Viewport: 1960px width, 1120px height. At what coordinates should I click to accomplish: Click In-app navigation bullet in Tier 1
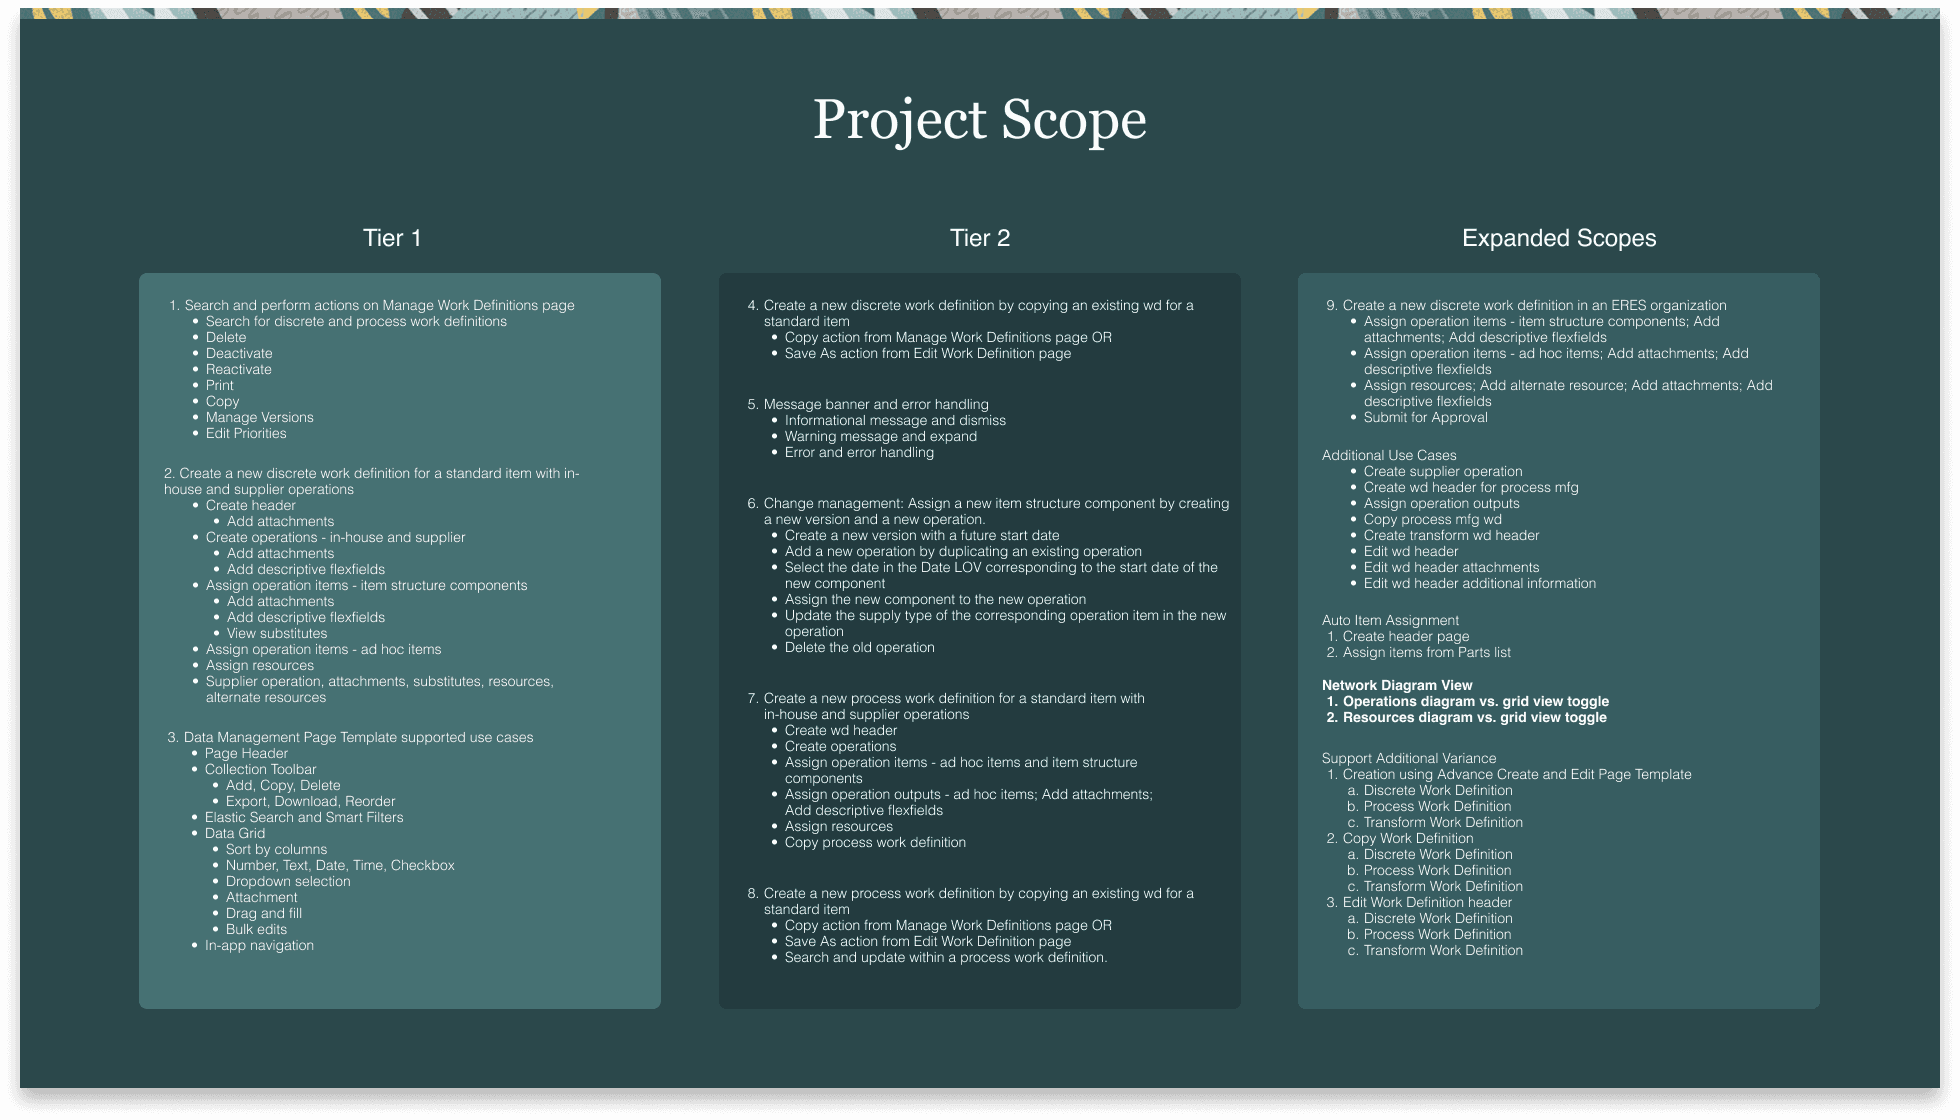[259, 945]
